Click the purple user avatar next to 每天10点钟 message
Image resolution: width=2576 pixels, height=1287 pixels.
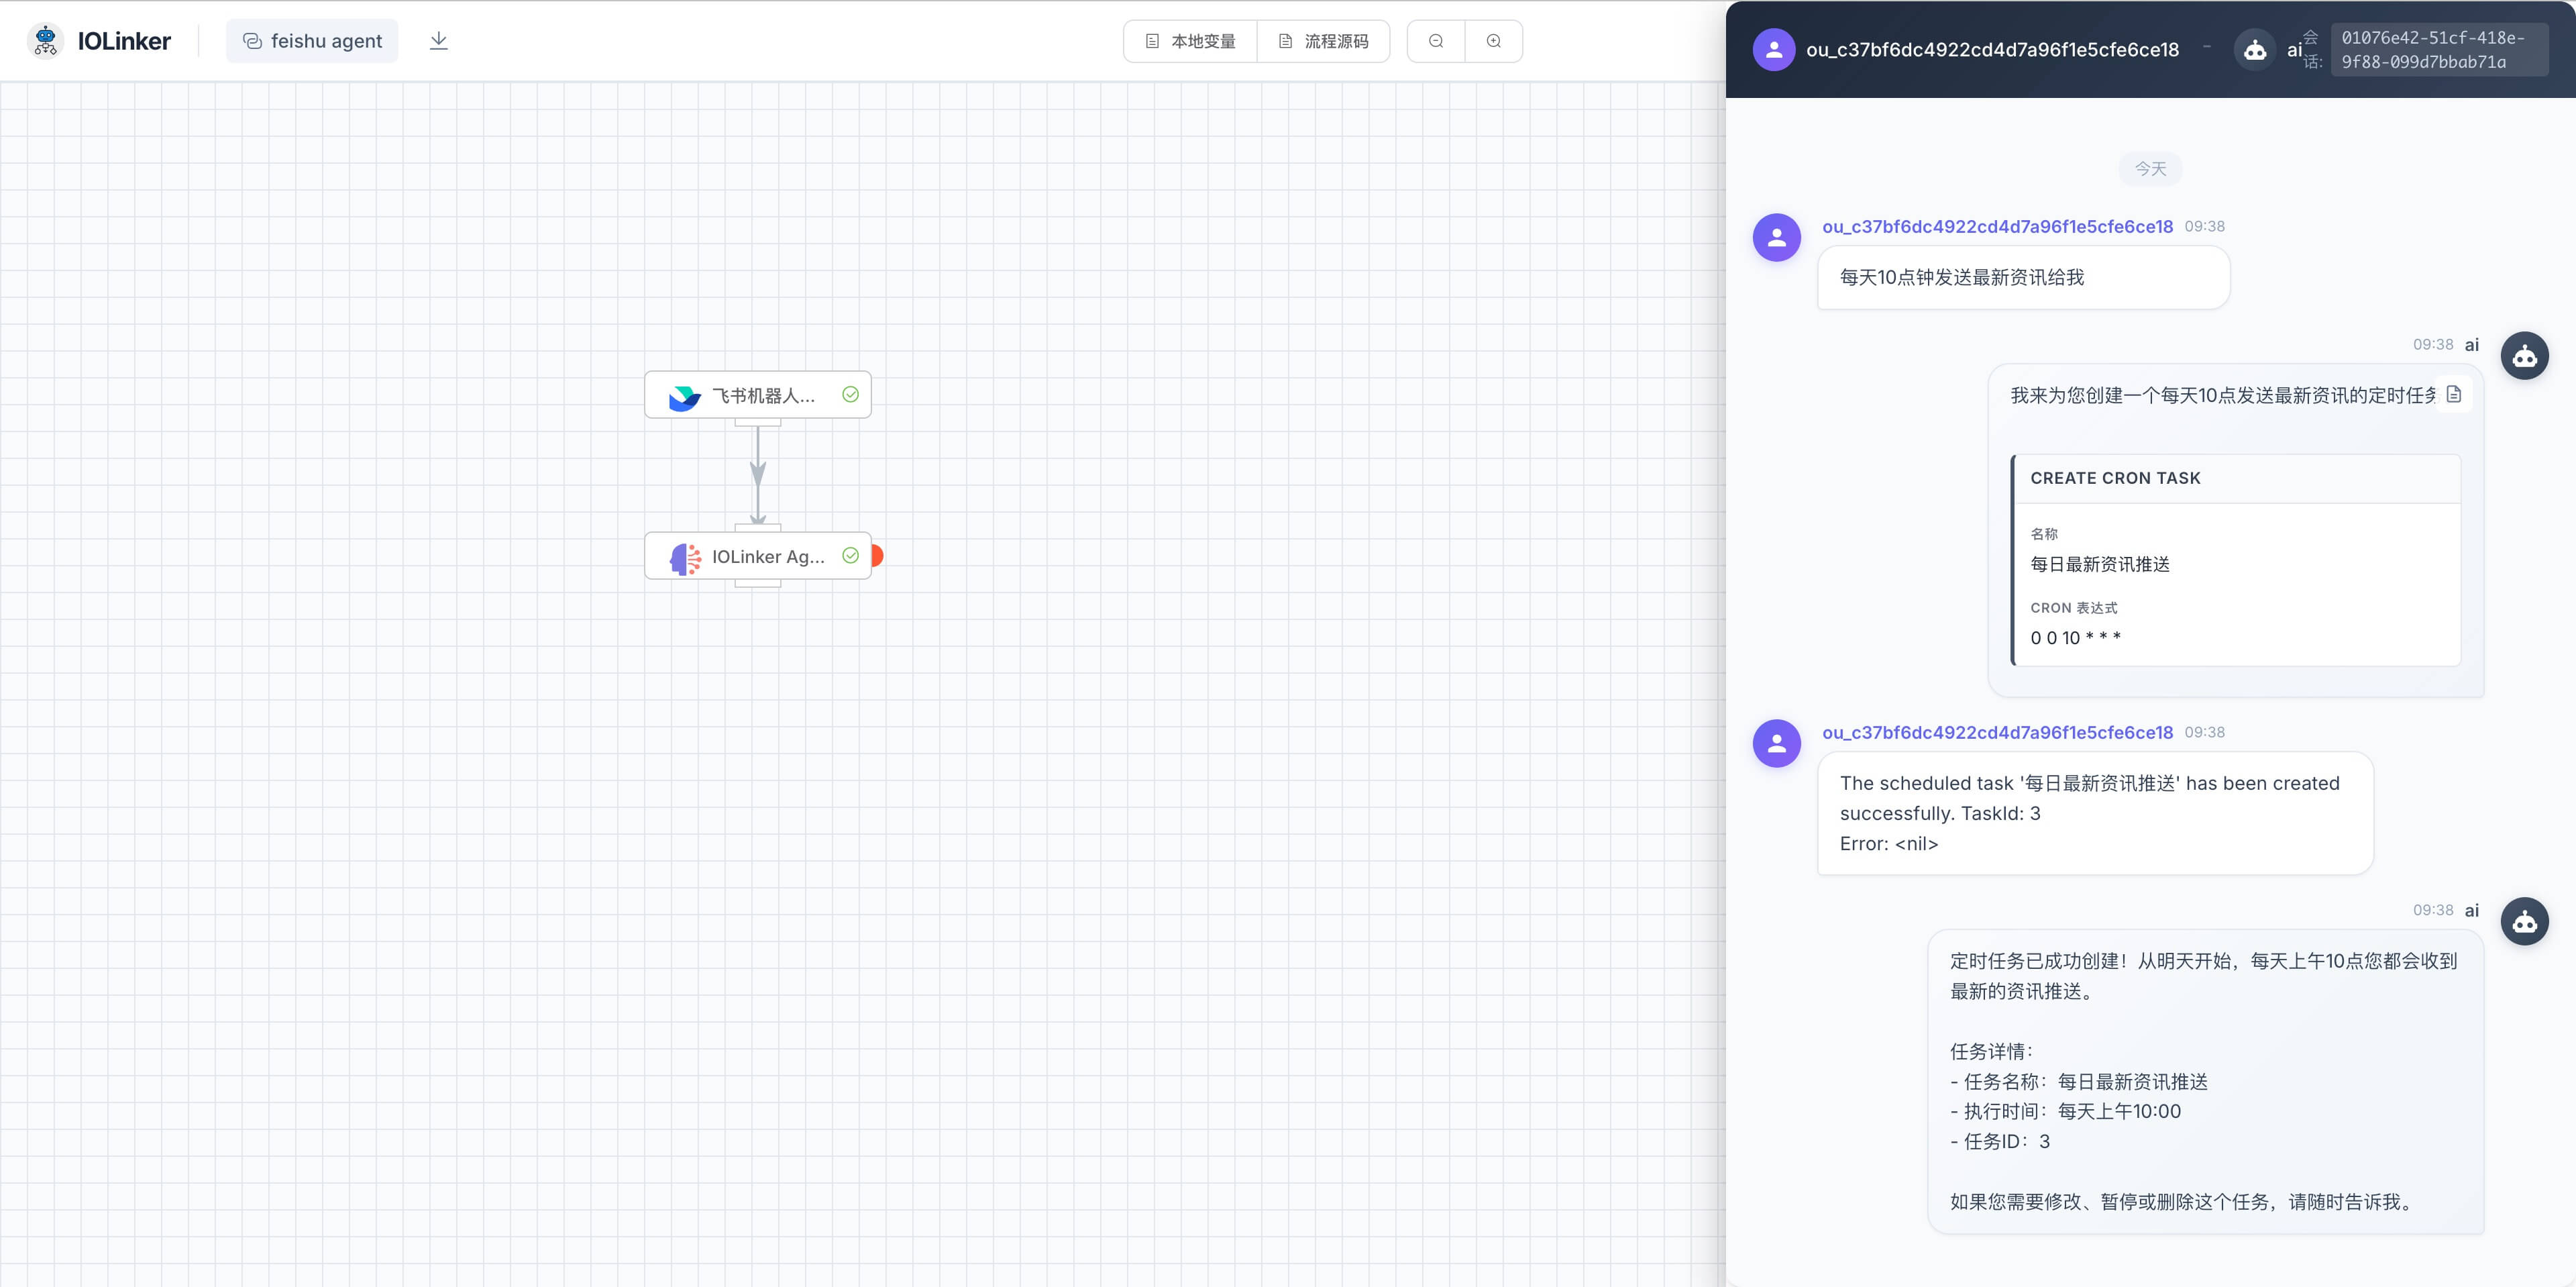pyautogui.click(x=1776, y=237)
